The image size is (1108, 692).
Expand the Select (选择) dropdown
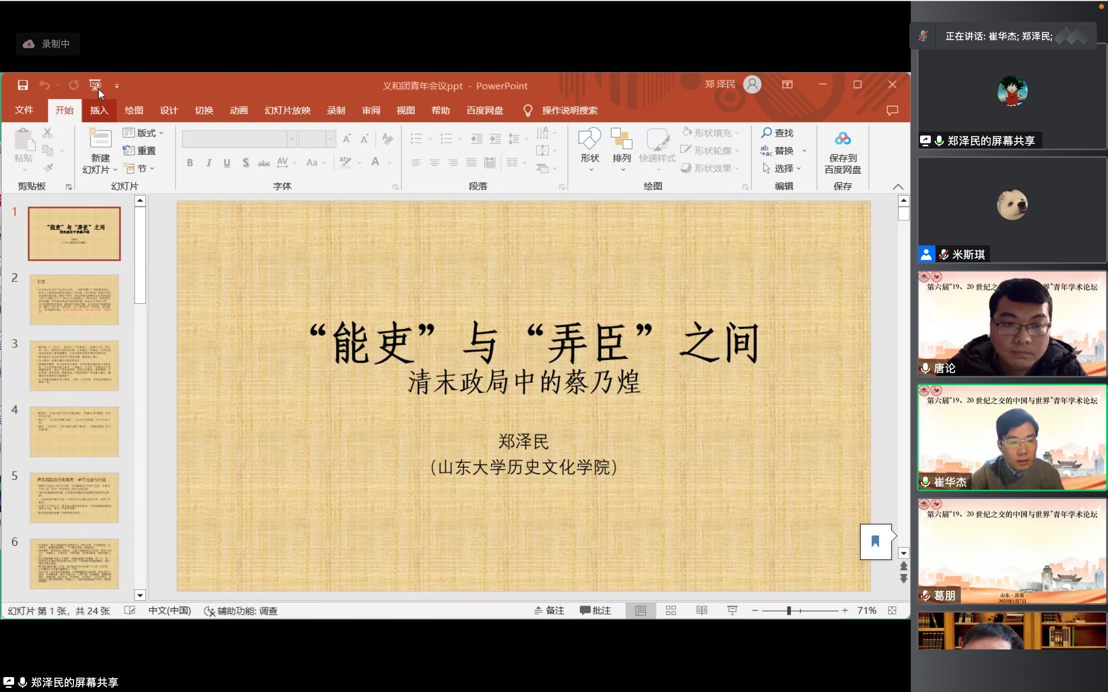point(782,169)
